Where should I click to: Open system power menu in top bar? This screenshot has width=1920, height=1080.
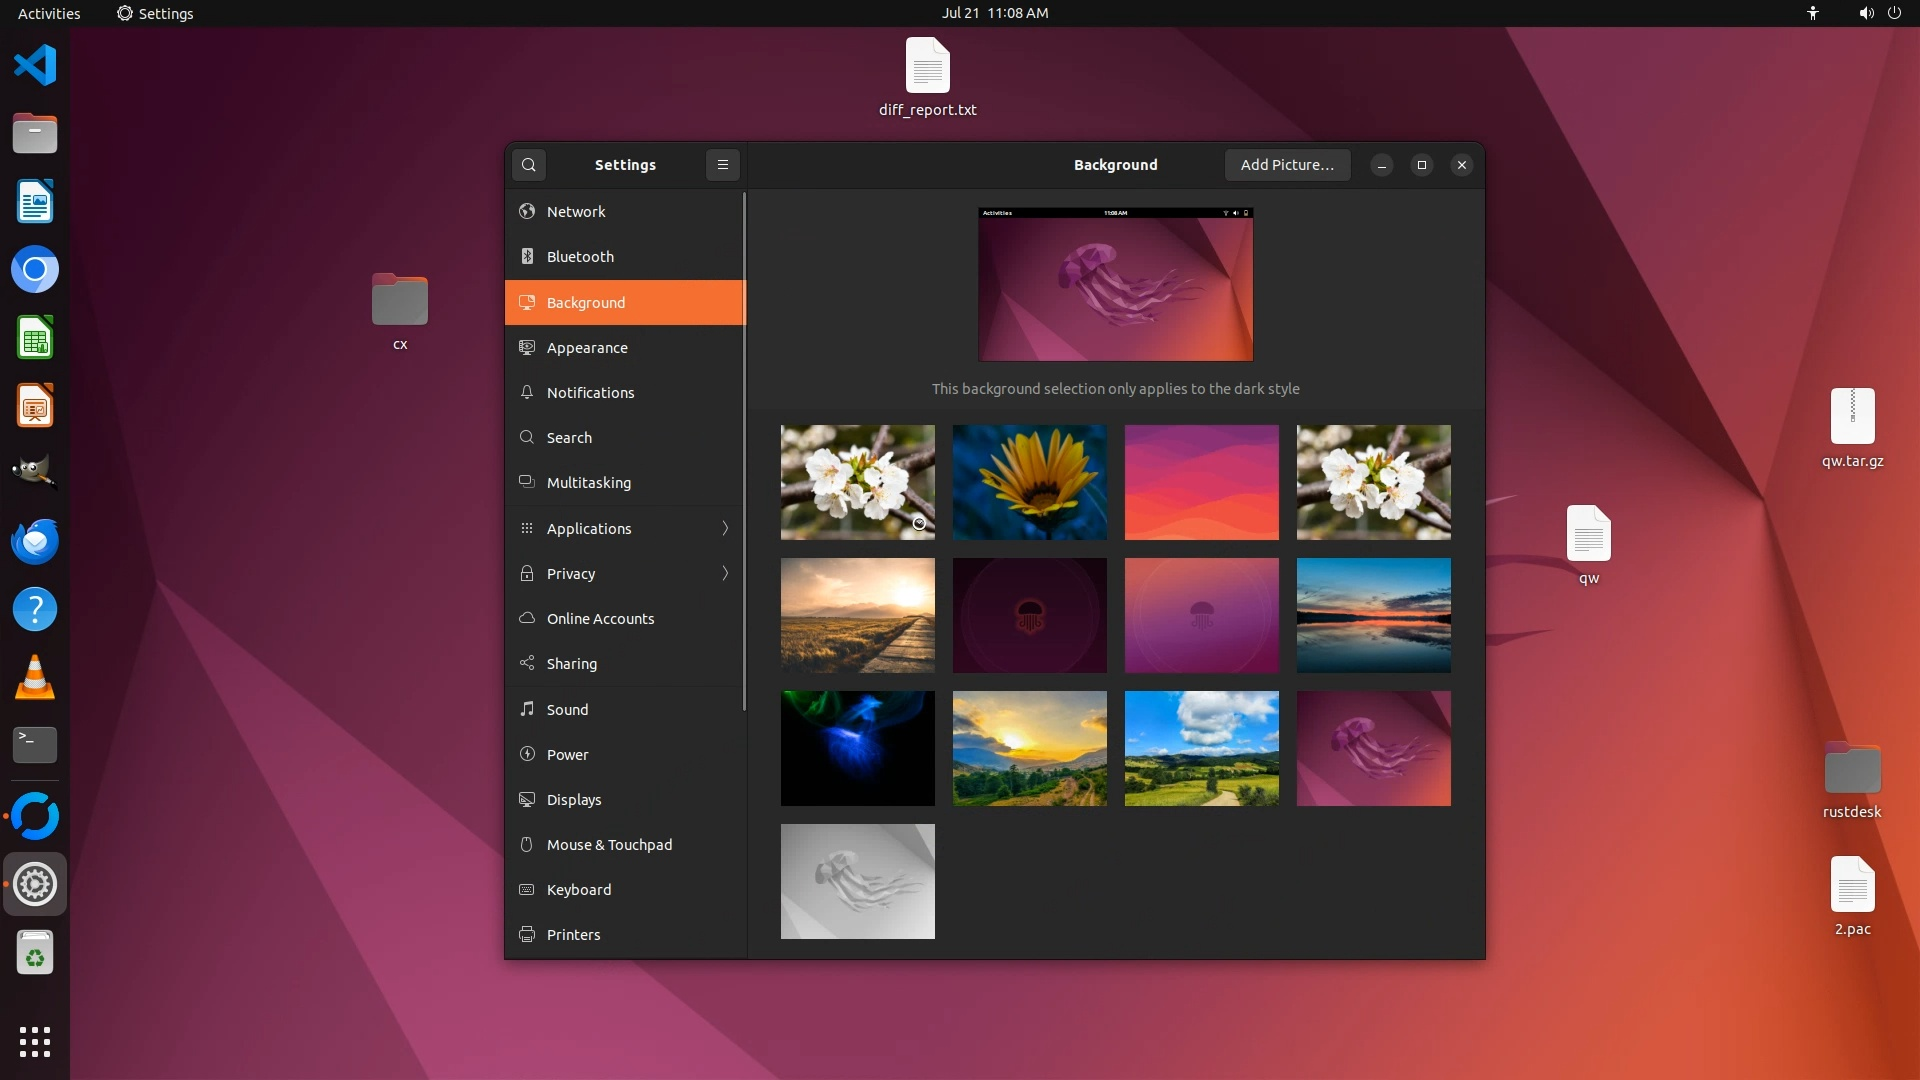coord(1894,13)
